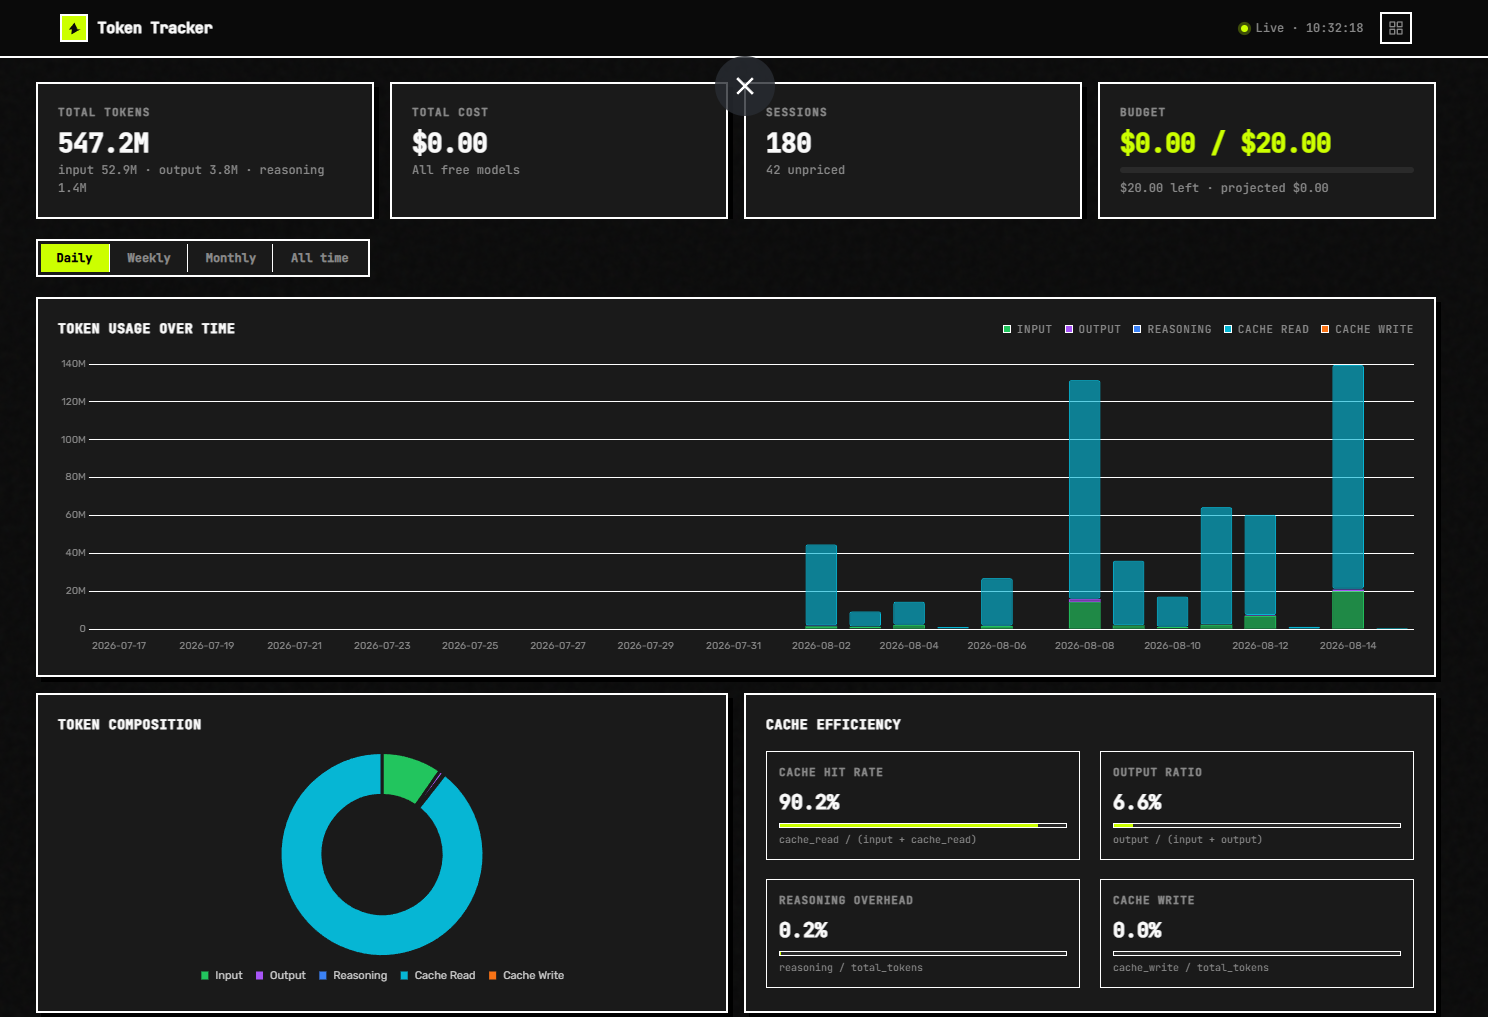Click the 2026-08-08 bar in usage chart

(x=1085, y=505)
